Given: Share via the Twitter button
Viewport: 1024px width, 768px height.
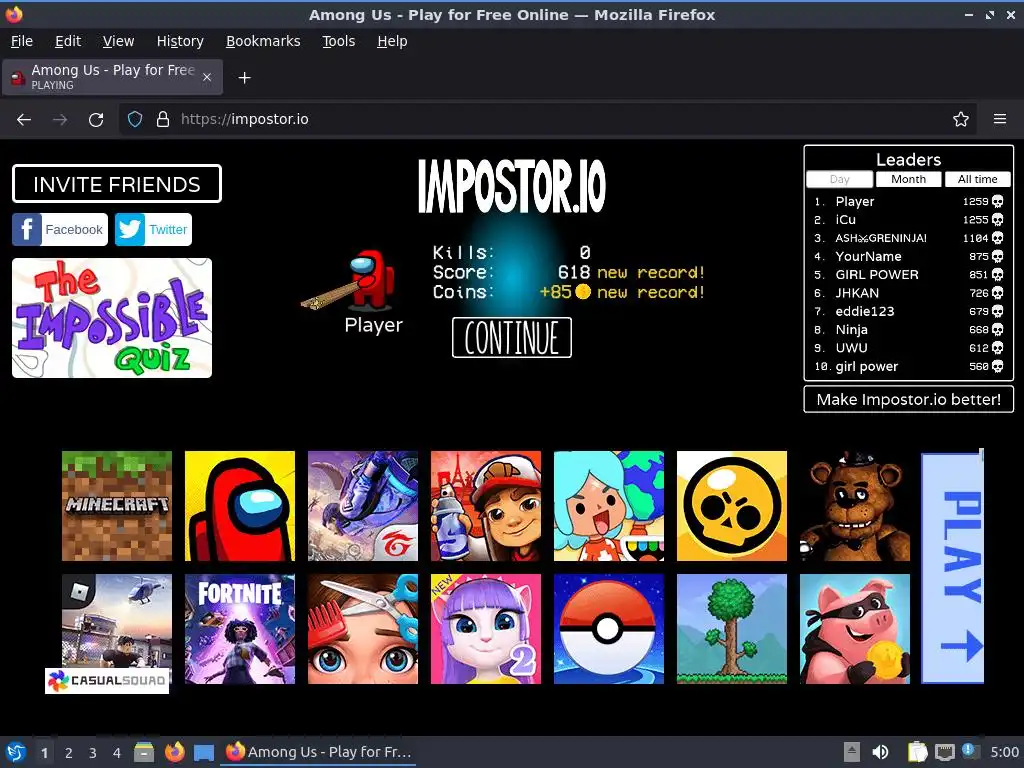Looking at the screenshot, I should coord(153,229).
